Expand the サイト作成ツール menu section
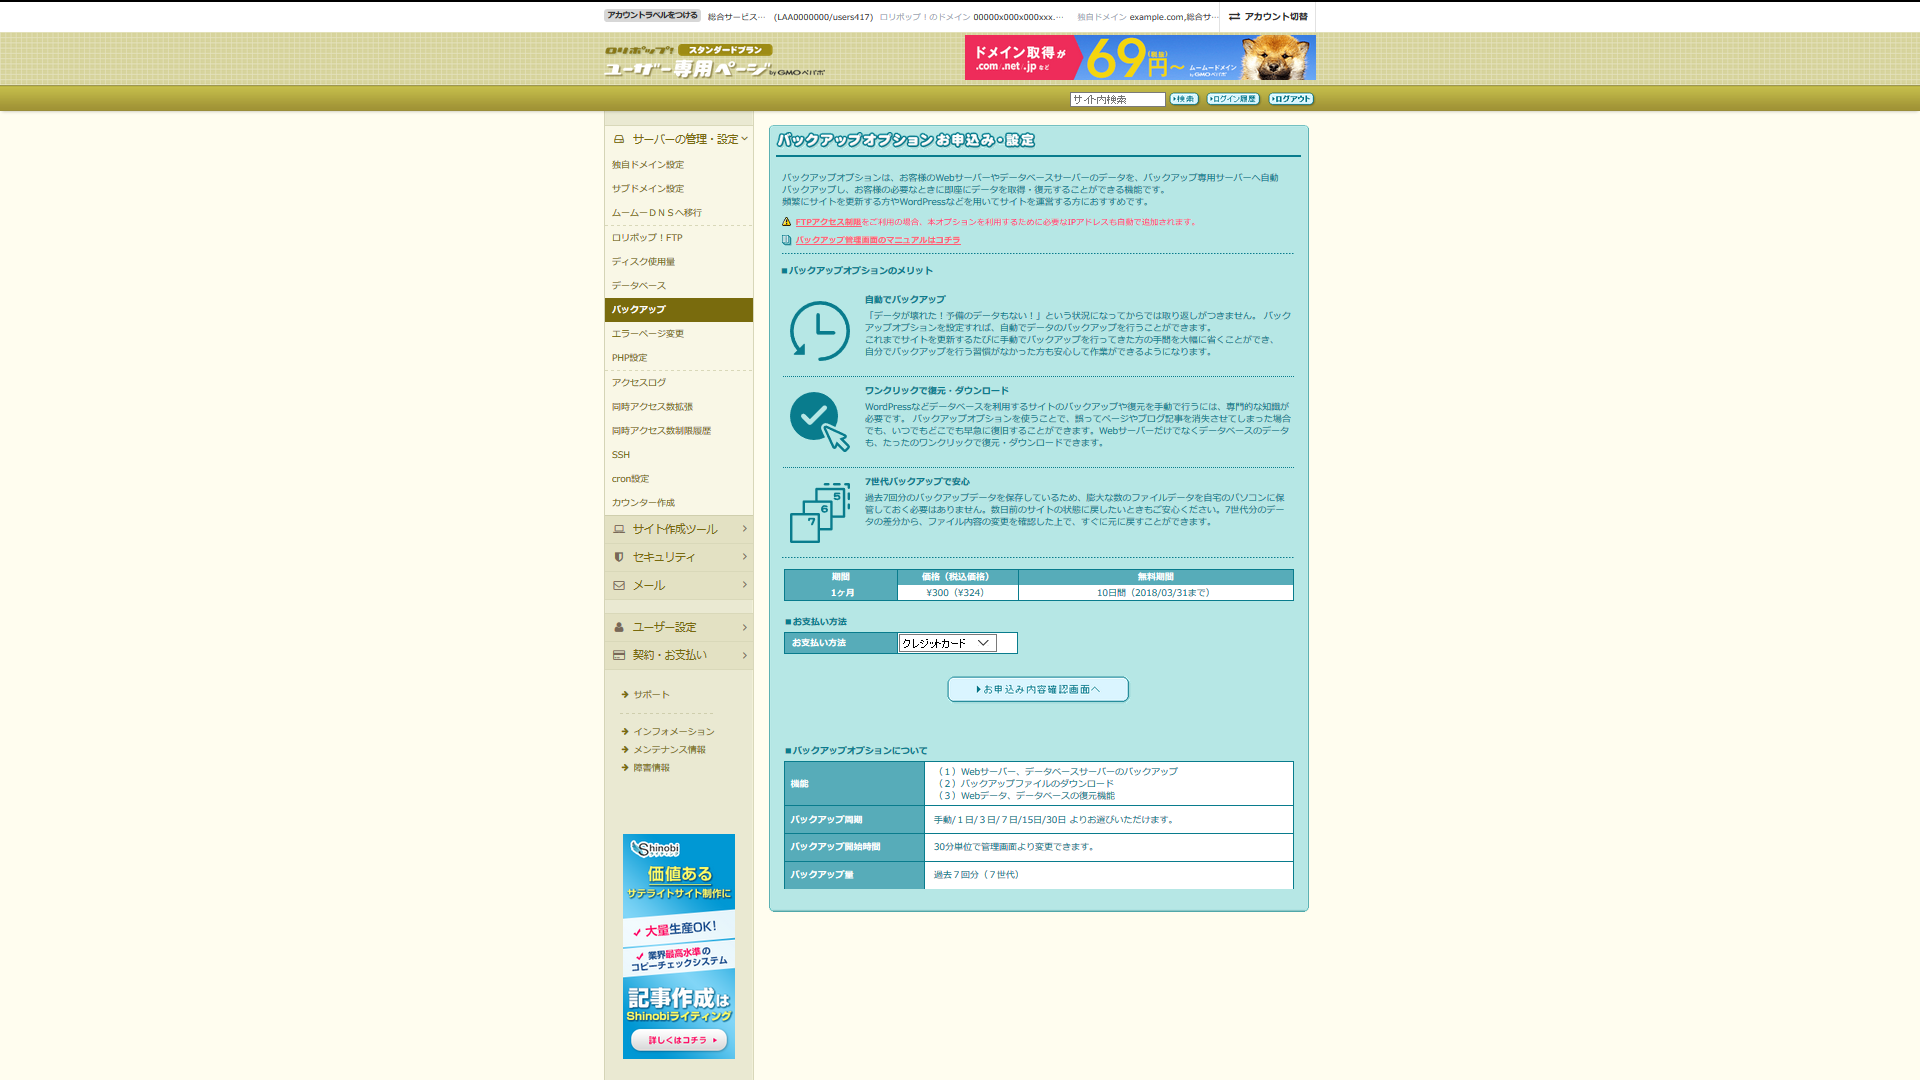 click(x=678, y=529)
